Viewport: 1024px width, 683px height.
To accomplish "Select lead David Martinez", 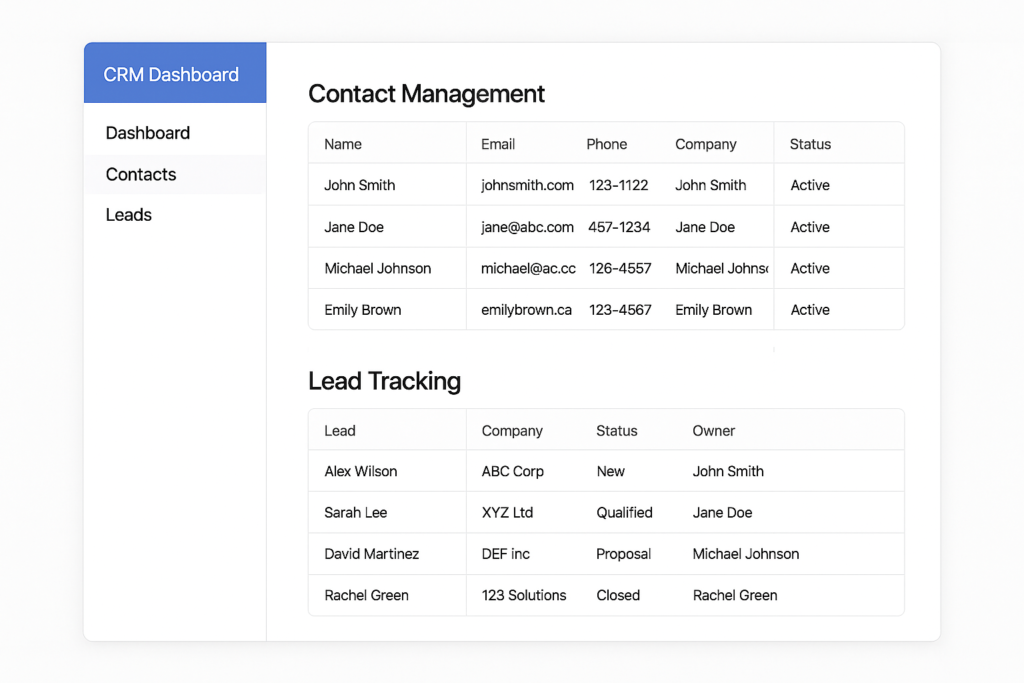I will pos(372,554).
